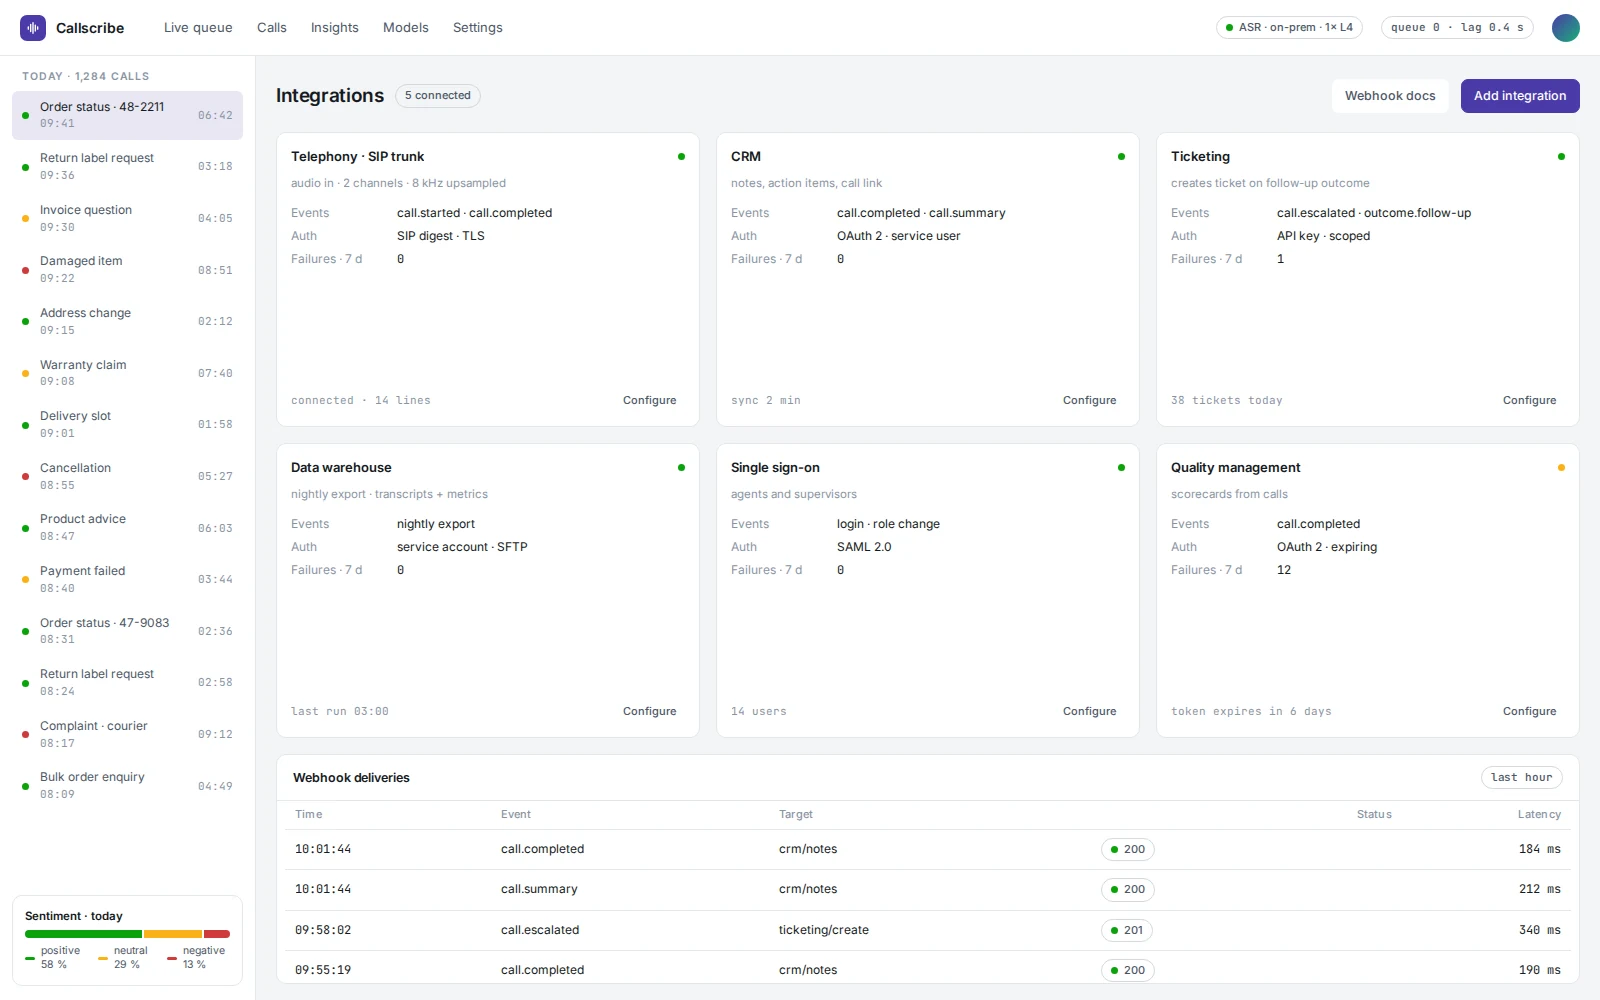Go to the Calls tab

click(x=272, y=28)
